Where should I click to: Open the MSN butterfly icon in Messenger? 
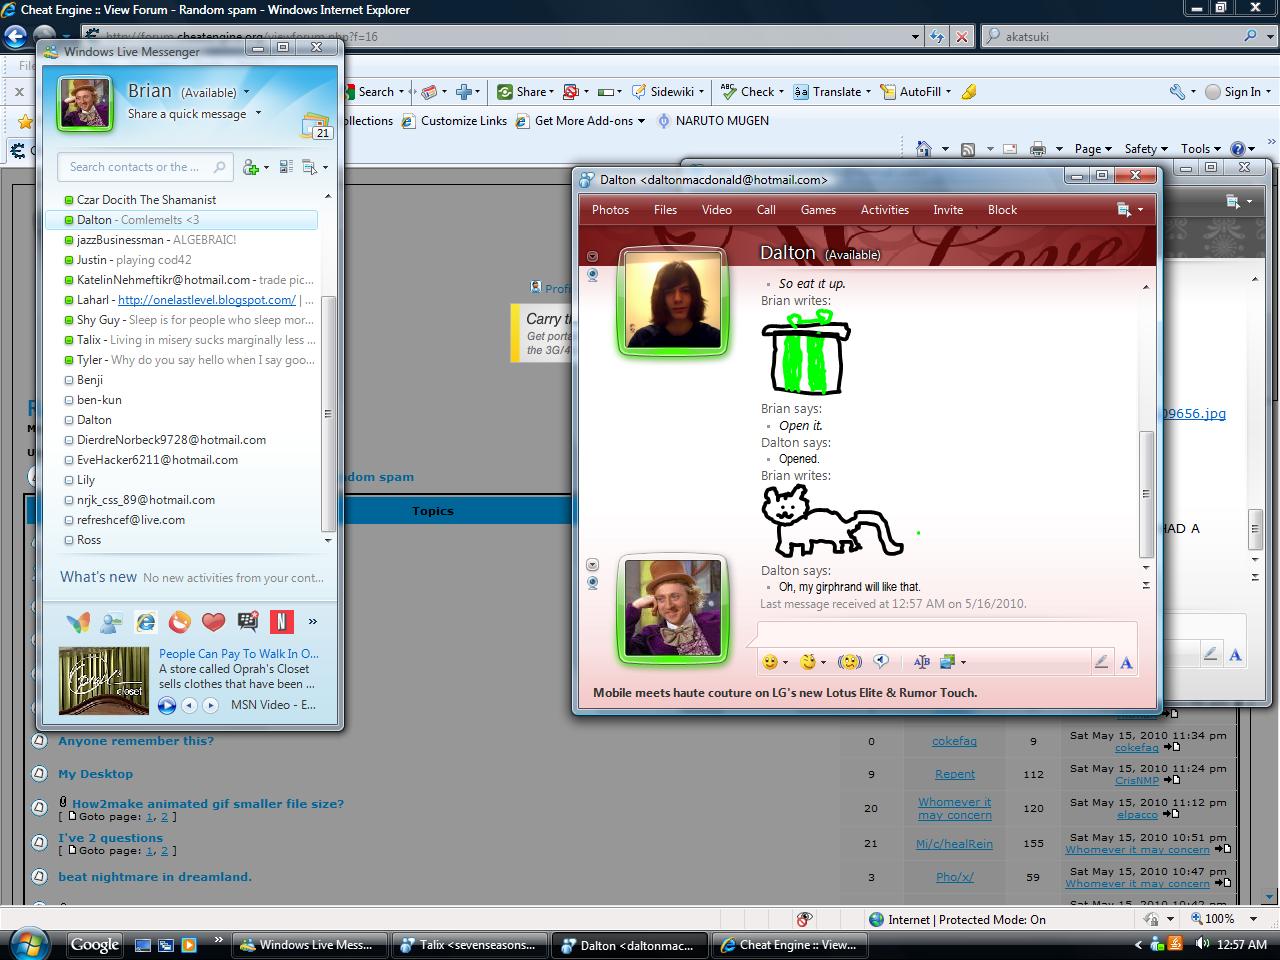(78, 622)
